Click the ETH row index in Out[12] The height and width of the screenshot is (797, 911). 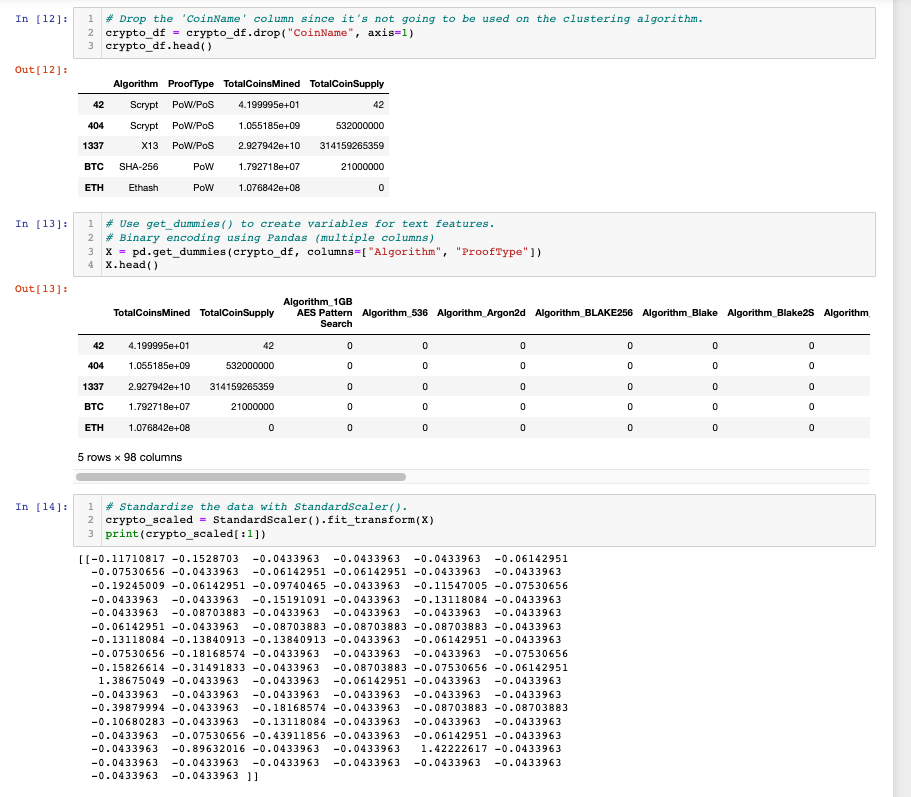click(x=94, y=188)
